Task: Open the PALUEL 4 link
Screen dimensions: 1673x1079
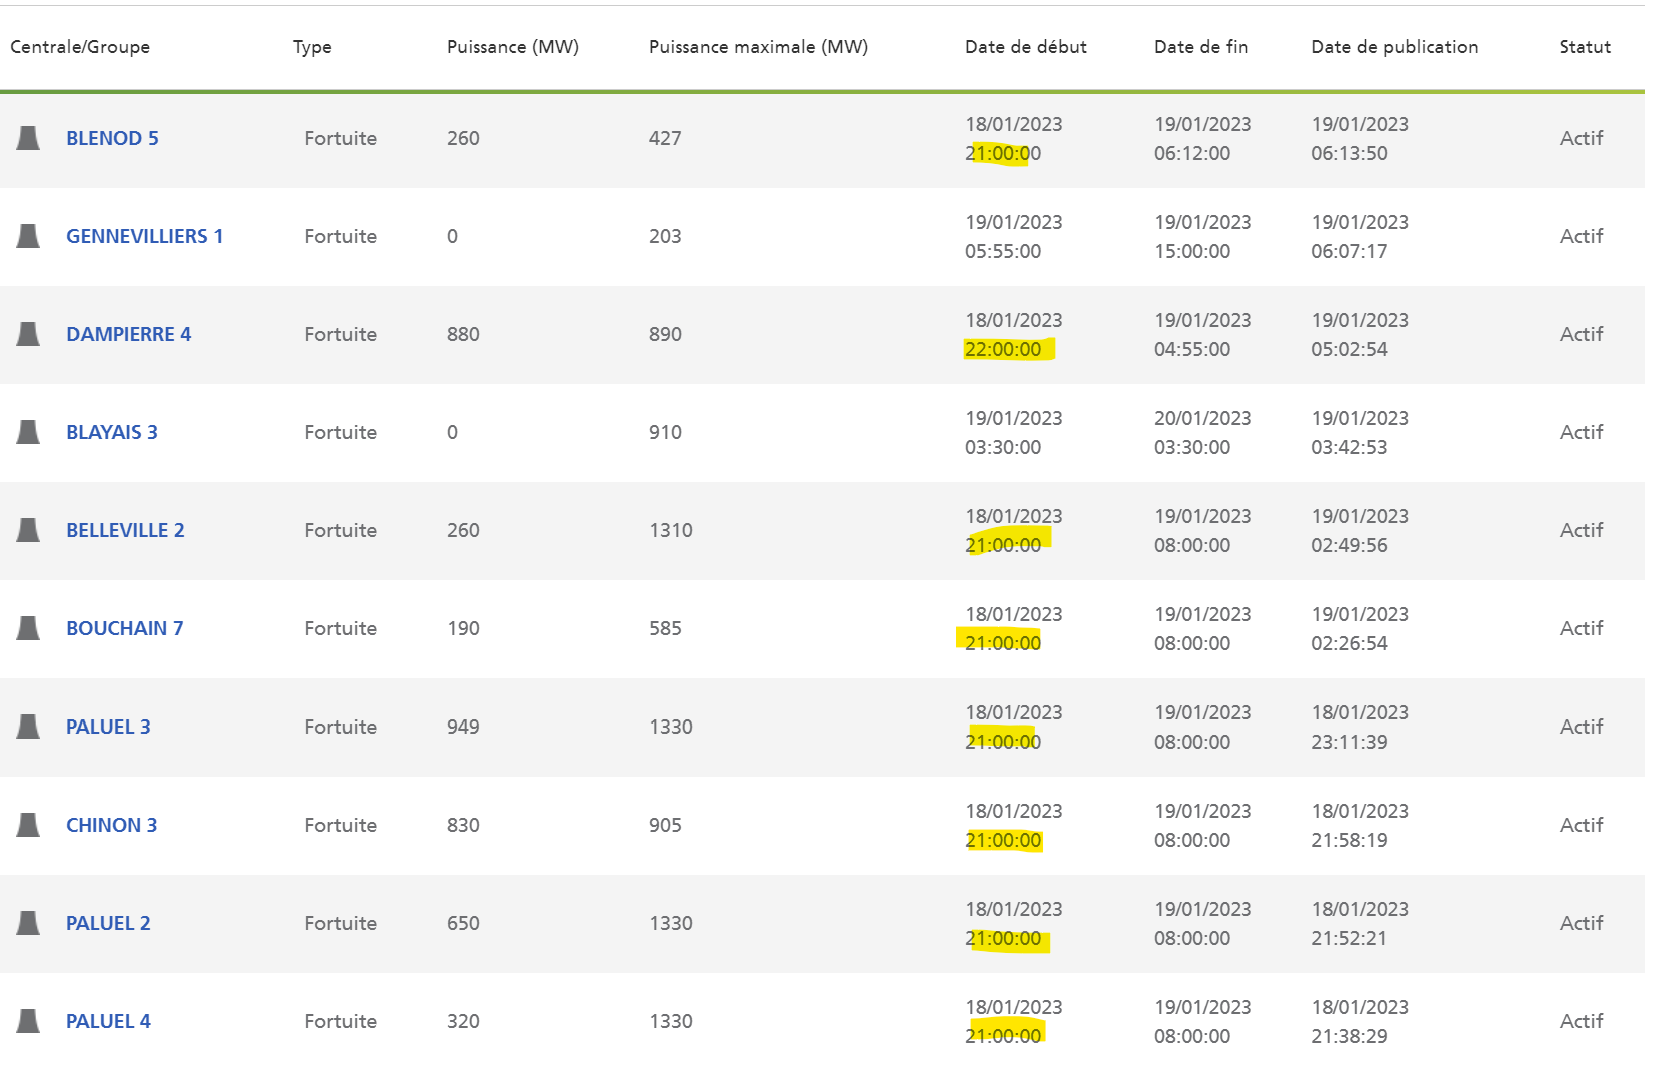Action: tap(108, 1021)
